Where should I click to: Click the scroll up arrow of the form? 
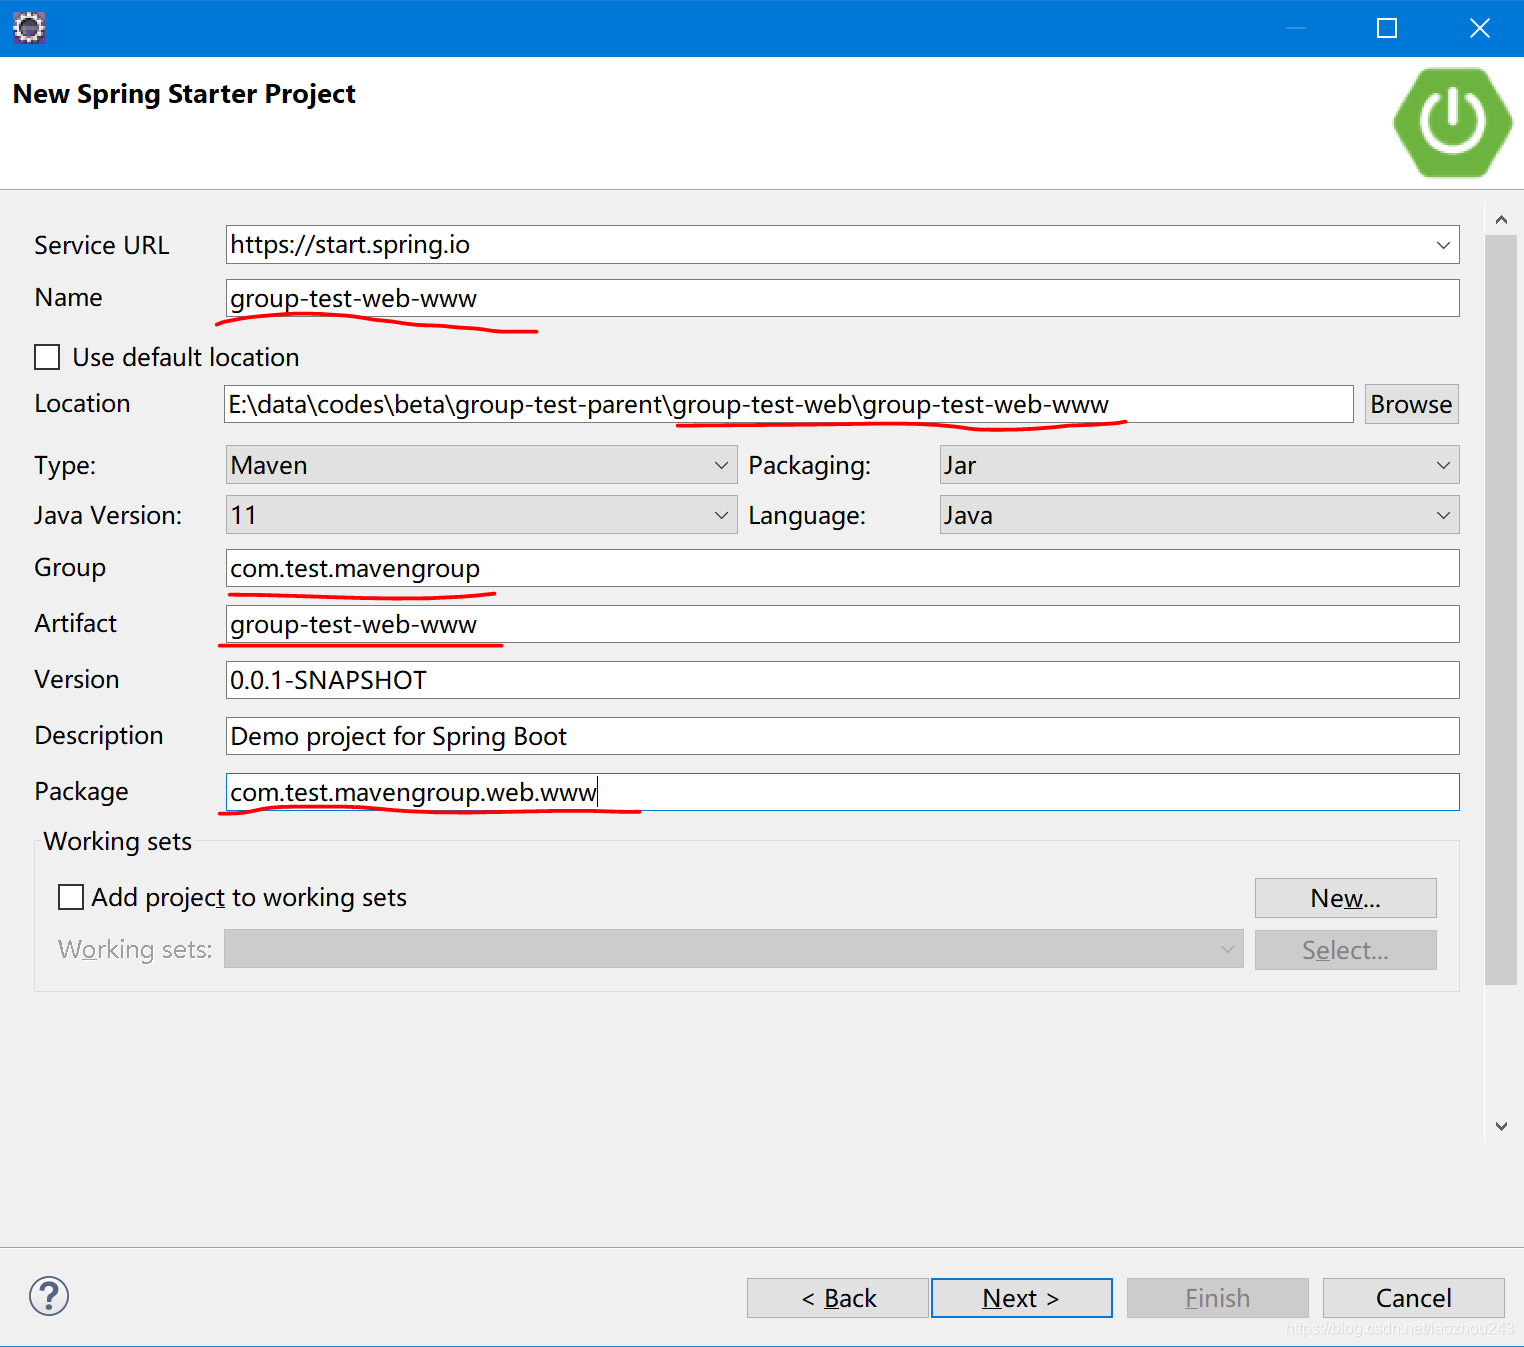pyautogui.click(x=1501, y=219)
